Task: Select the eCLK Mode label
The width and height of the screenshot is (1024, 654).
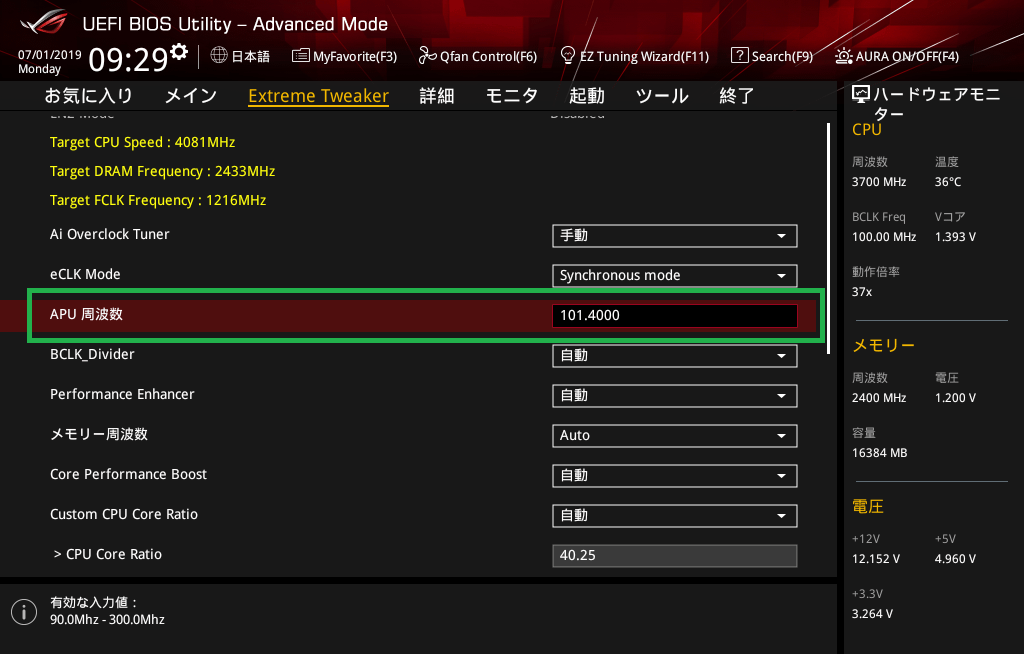Action: pyautogui.click(x=85, y=274)
